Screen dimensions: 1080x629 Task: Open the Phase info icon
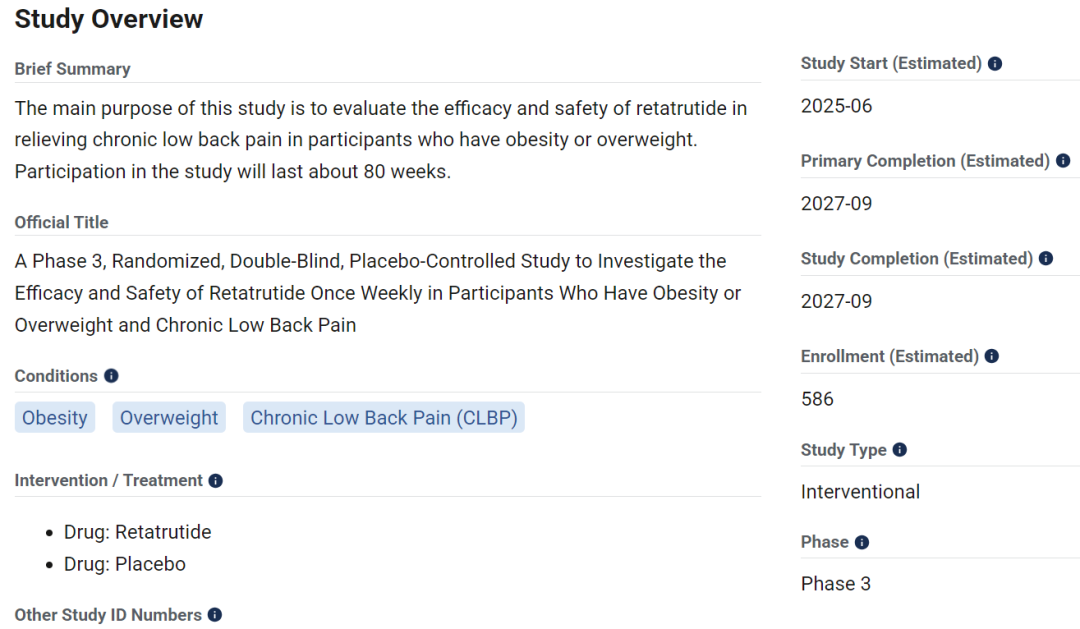(x=862, y=542)
